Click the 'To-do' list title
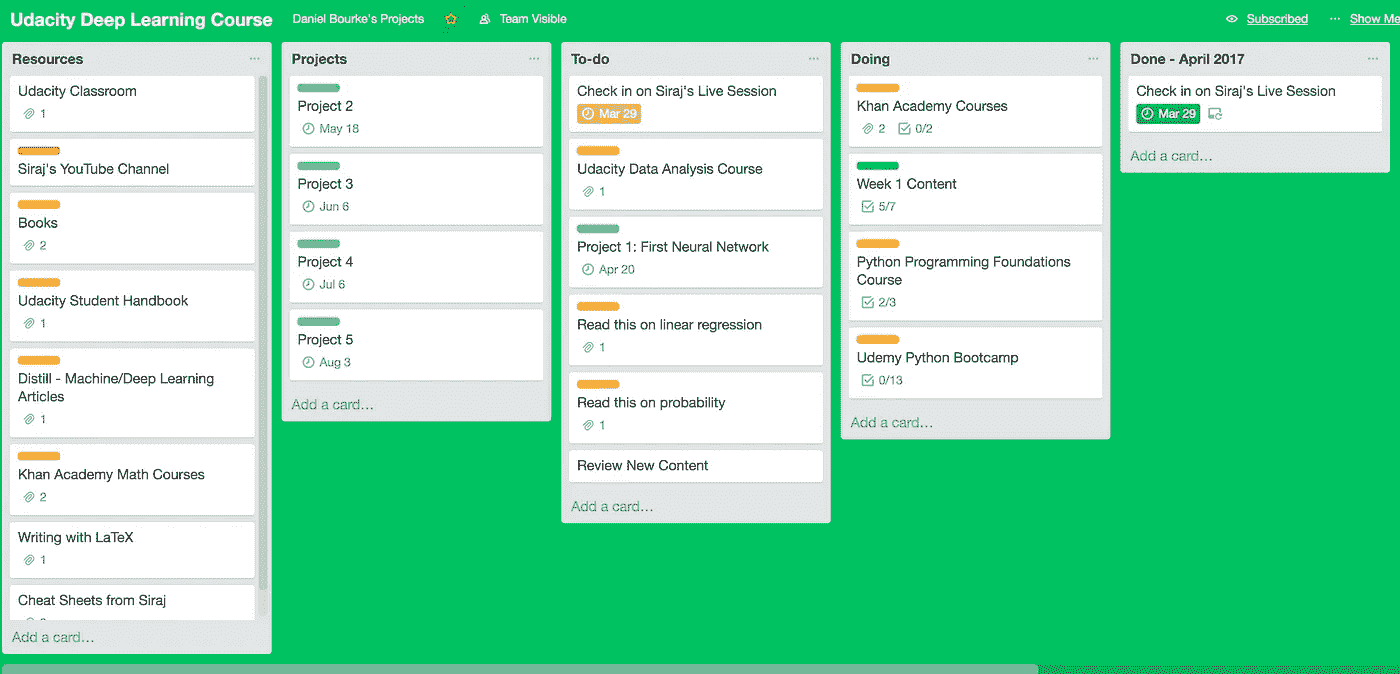 (x=590, y=59)
